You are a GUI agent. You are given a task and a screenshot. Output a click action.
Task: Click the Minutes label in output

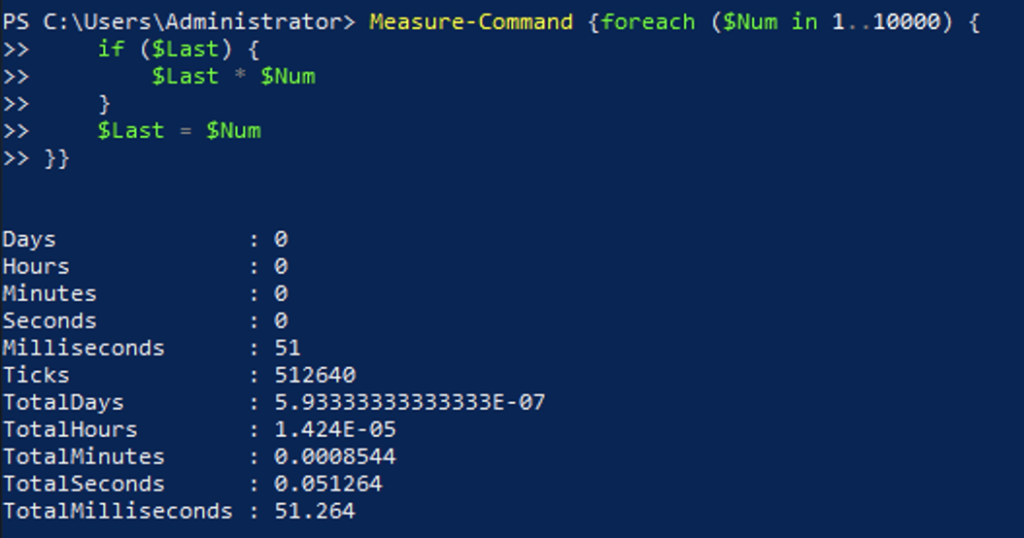[50, 294]
